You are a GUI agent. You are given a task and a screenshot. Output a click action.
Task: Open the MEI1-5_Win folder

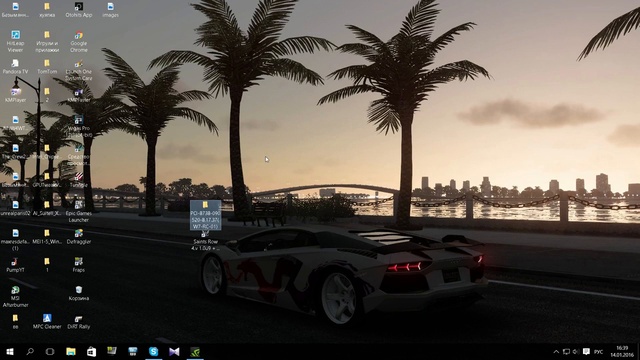click(x=47, y=237)
